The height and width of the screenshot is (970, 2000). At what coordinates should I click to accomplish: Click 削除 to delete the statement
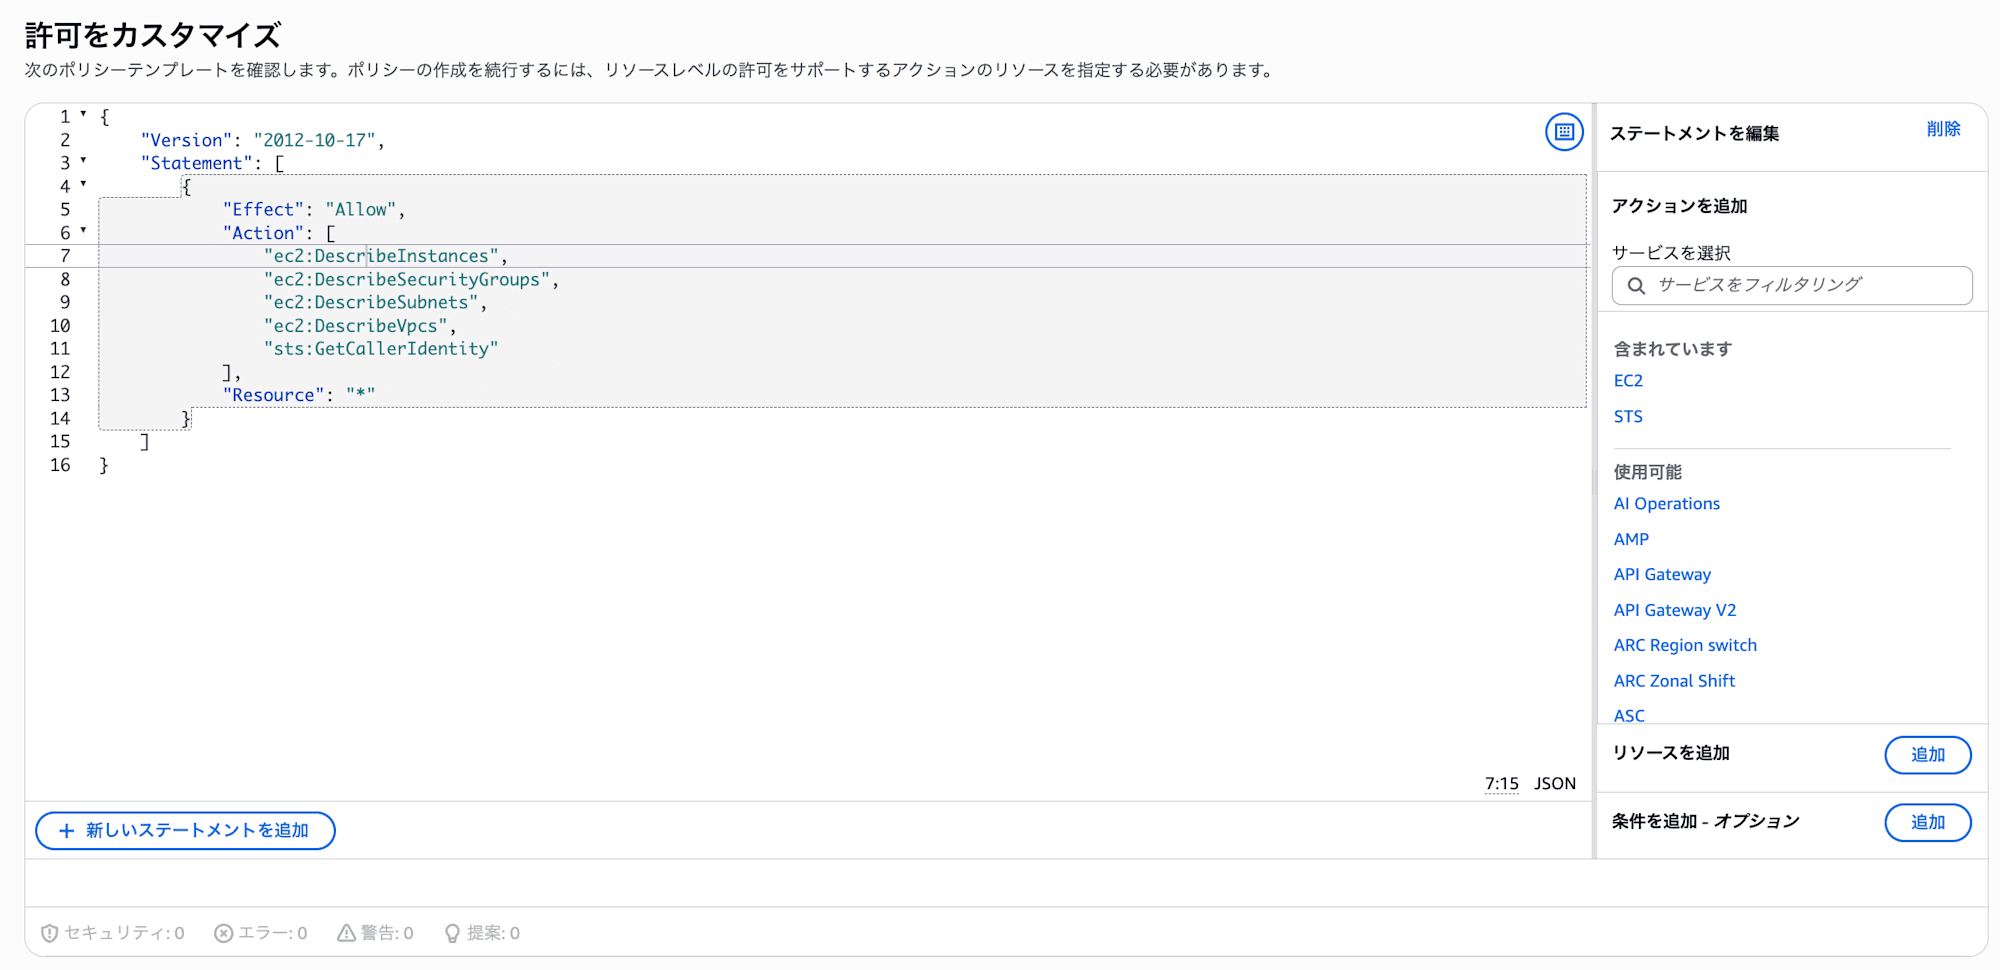(1943, 129)
